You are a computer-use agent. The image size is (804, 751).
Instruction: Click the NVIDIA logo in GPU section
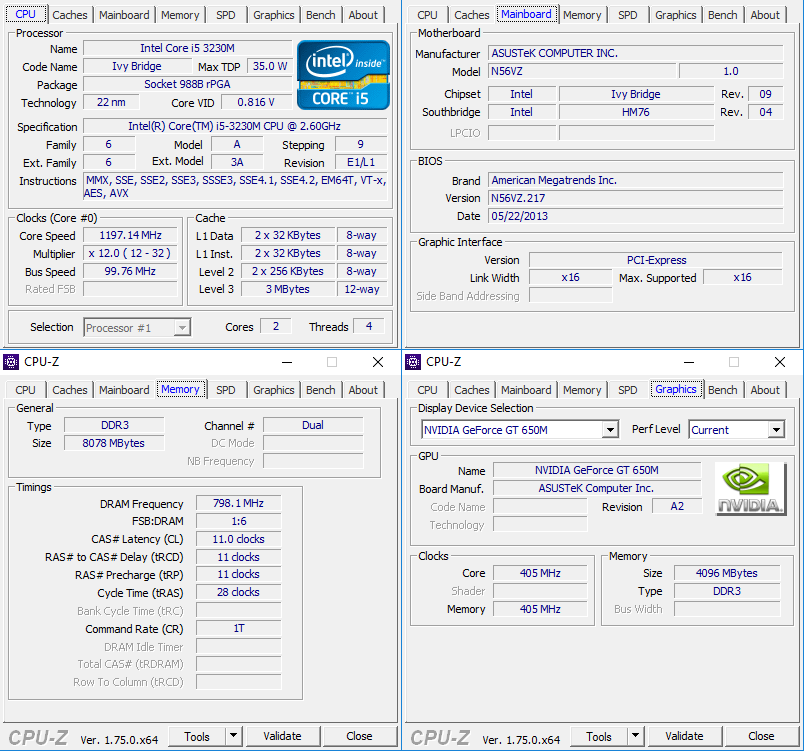(x=751, y=489)
